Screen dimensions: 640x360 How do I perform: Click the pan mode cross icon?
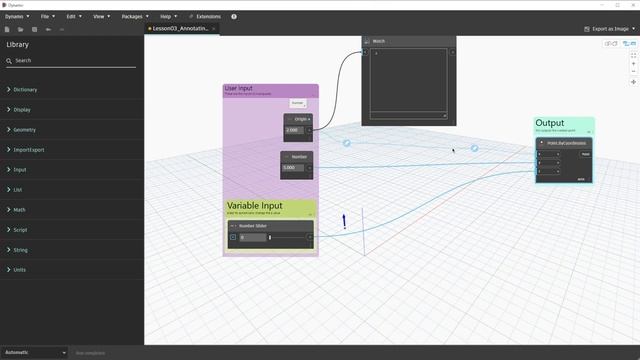[633, 82]
